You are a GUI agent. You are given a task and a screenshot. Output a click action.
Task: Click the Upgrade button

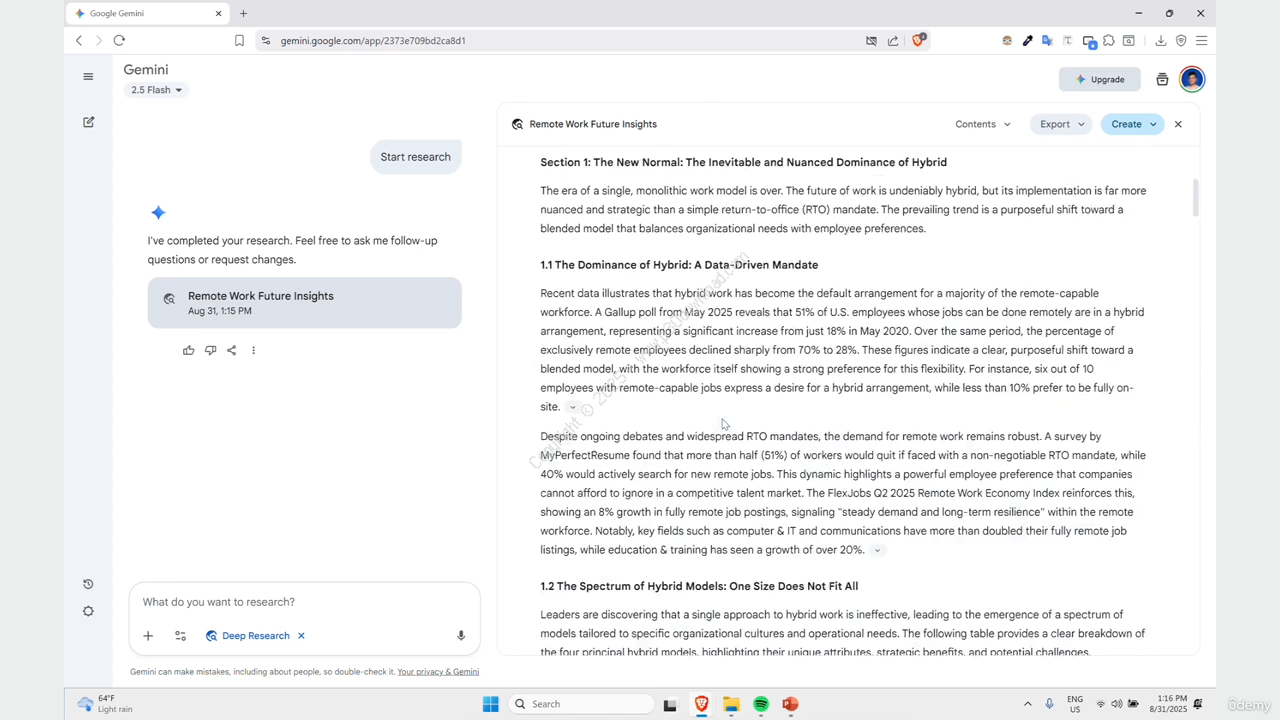(1099, 79)
